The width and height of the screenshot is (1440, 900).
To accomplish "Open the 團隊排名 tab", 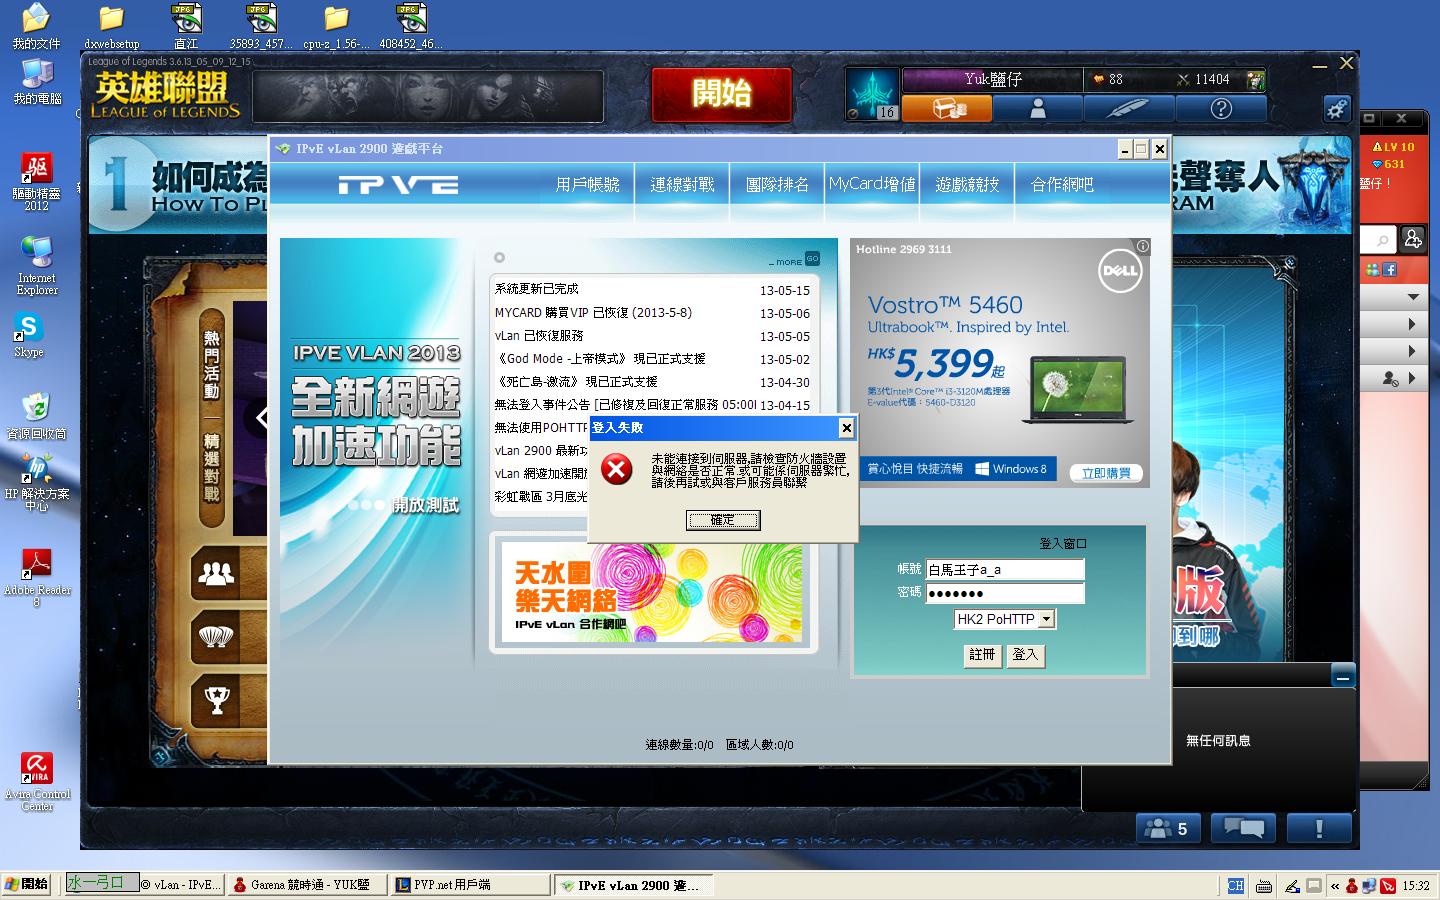I will tap(777, 184).
